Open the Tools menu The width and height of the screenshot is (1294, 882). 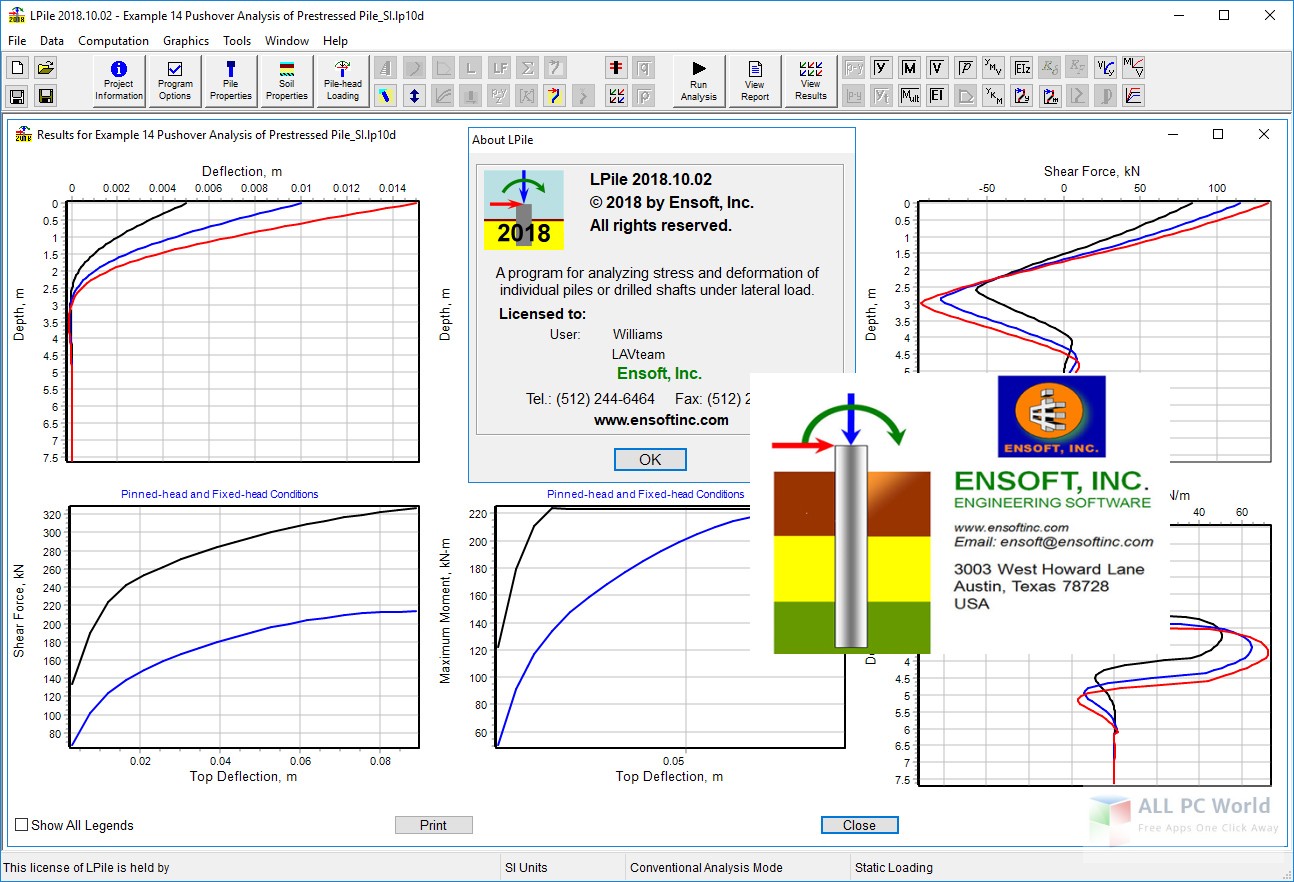(x=237, y=41)
